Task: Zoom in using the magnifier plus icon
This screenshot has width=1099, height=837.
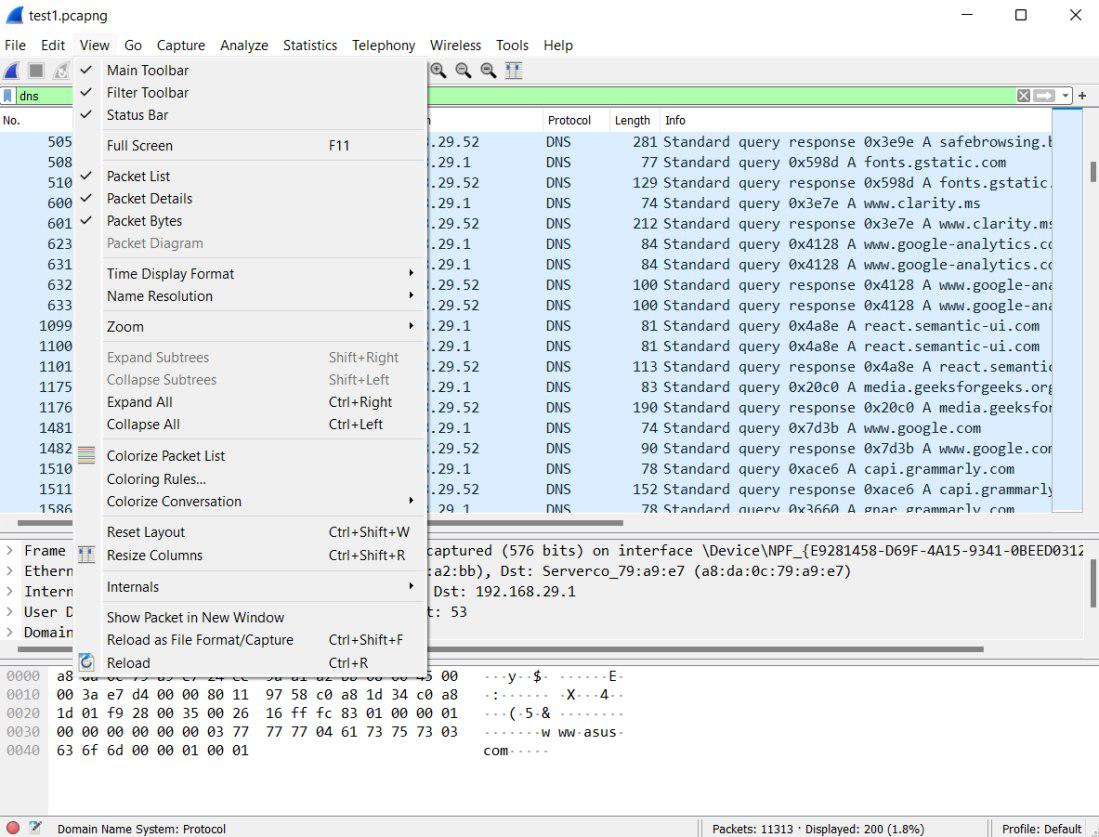Action: tap(438, 71)
